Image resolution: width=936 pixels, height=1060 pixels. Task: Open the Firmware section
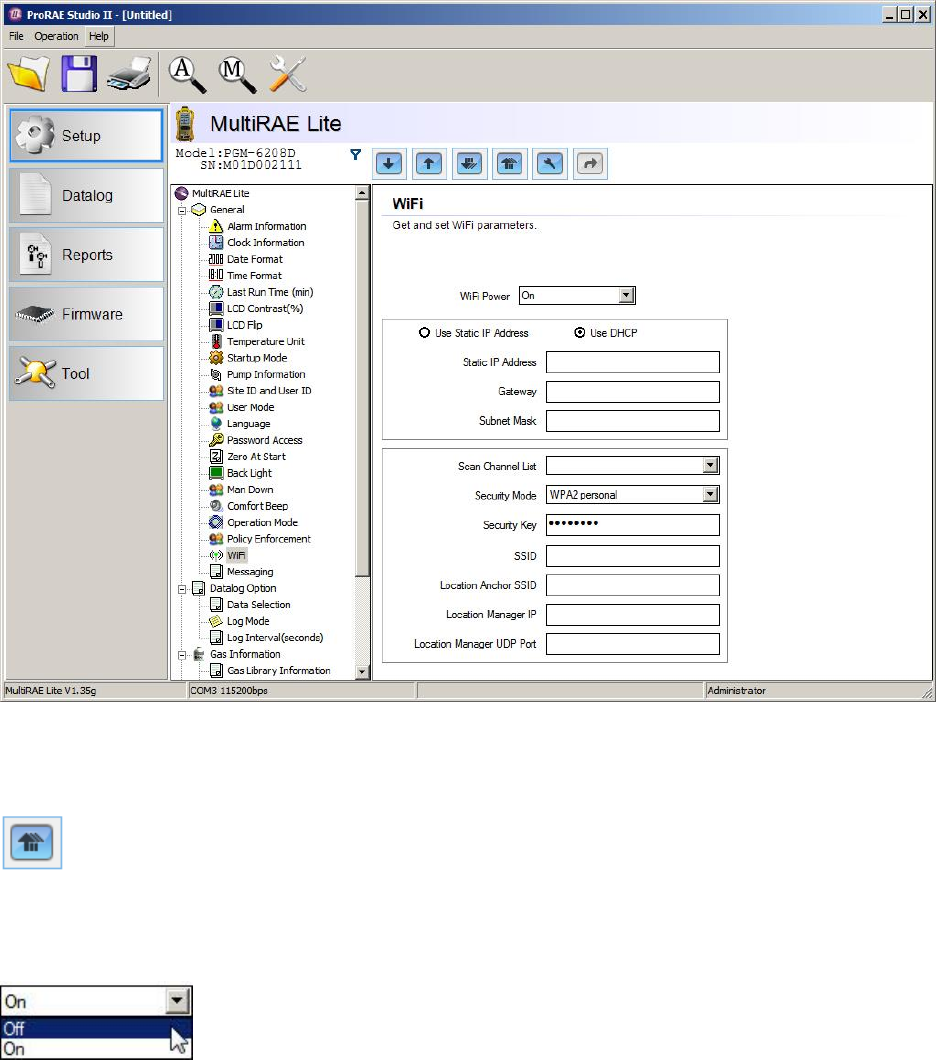pos(87,314)
